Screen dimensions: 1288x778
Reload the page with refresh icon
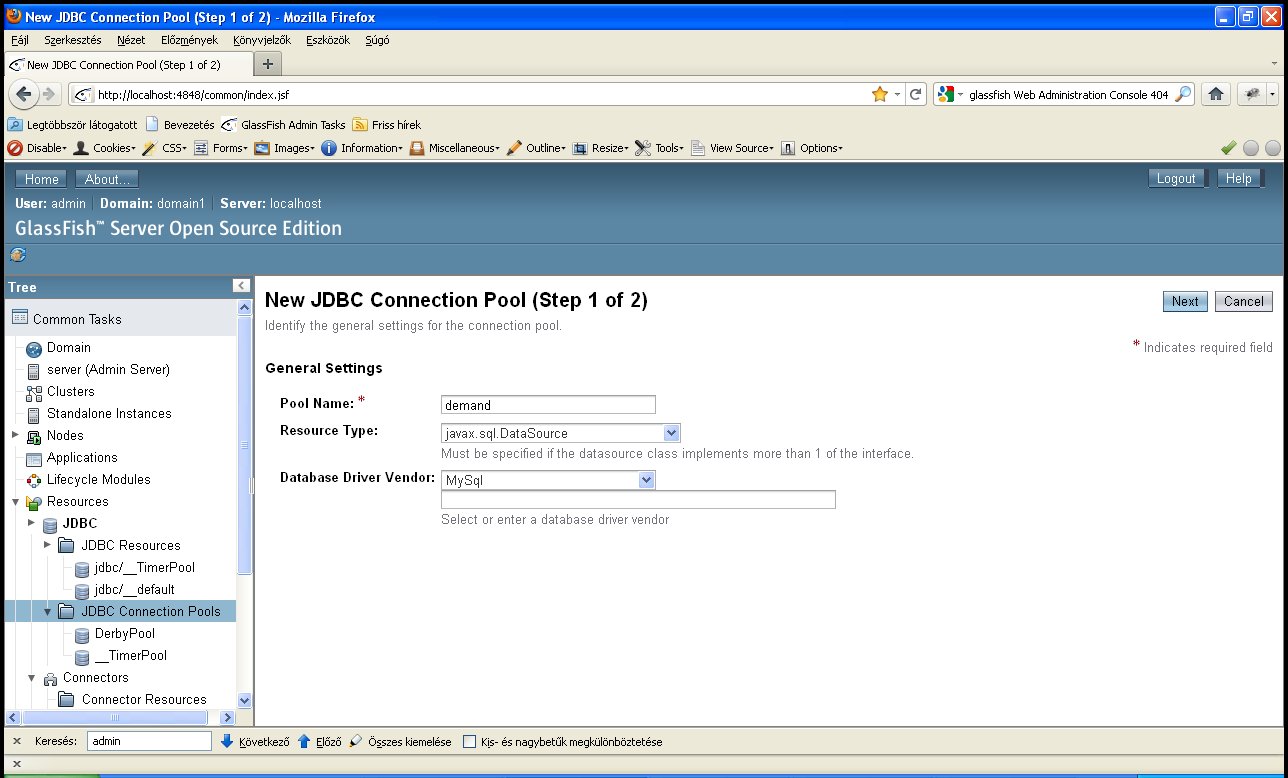point(915,94)
